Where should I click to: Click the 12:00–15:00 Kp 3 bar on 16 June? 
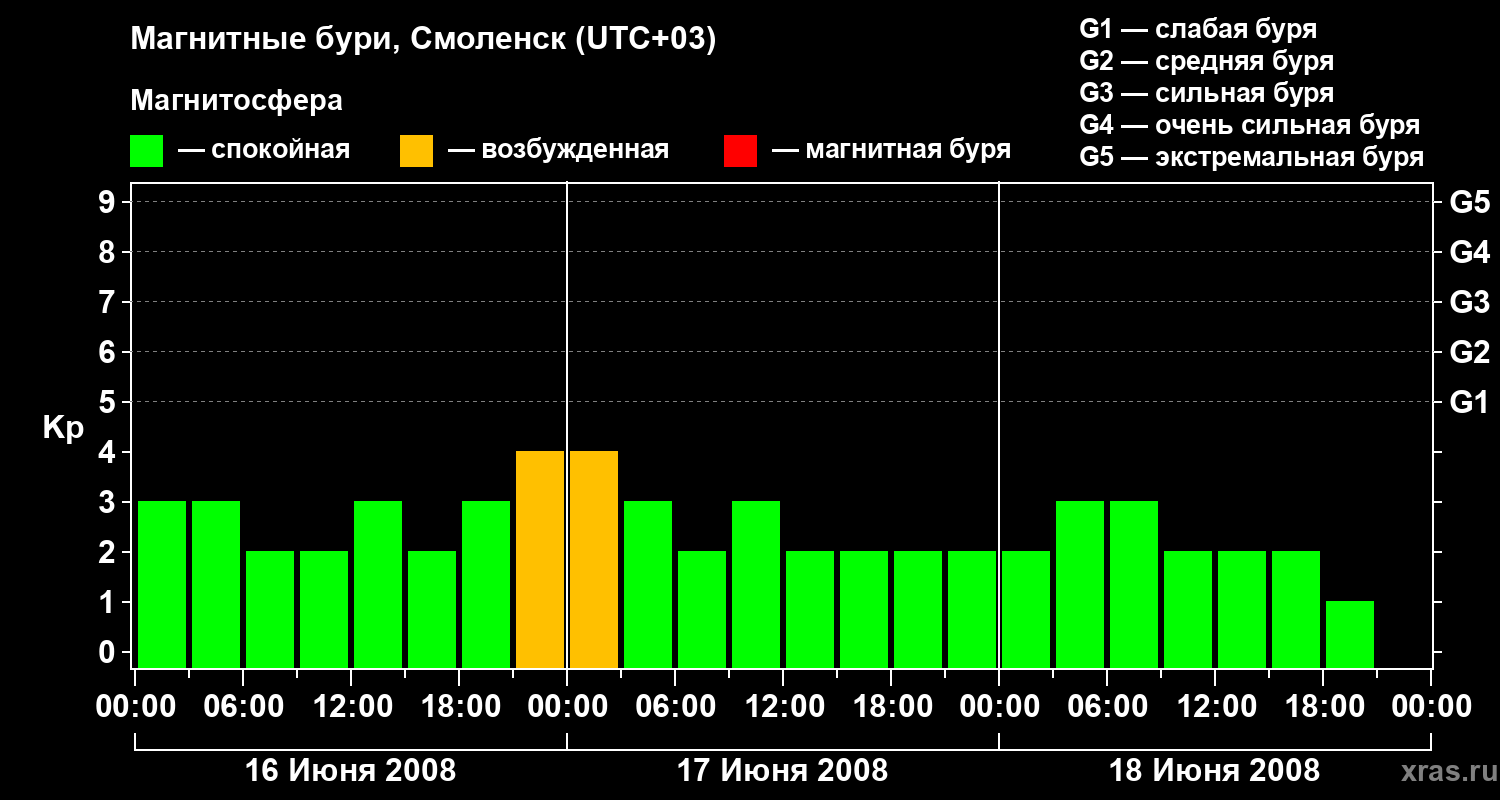378,584
